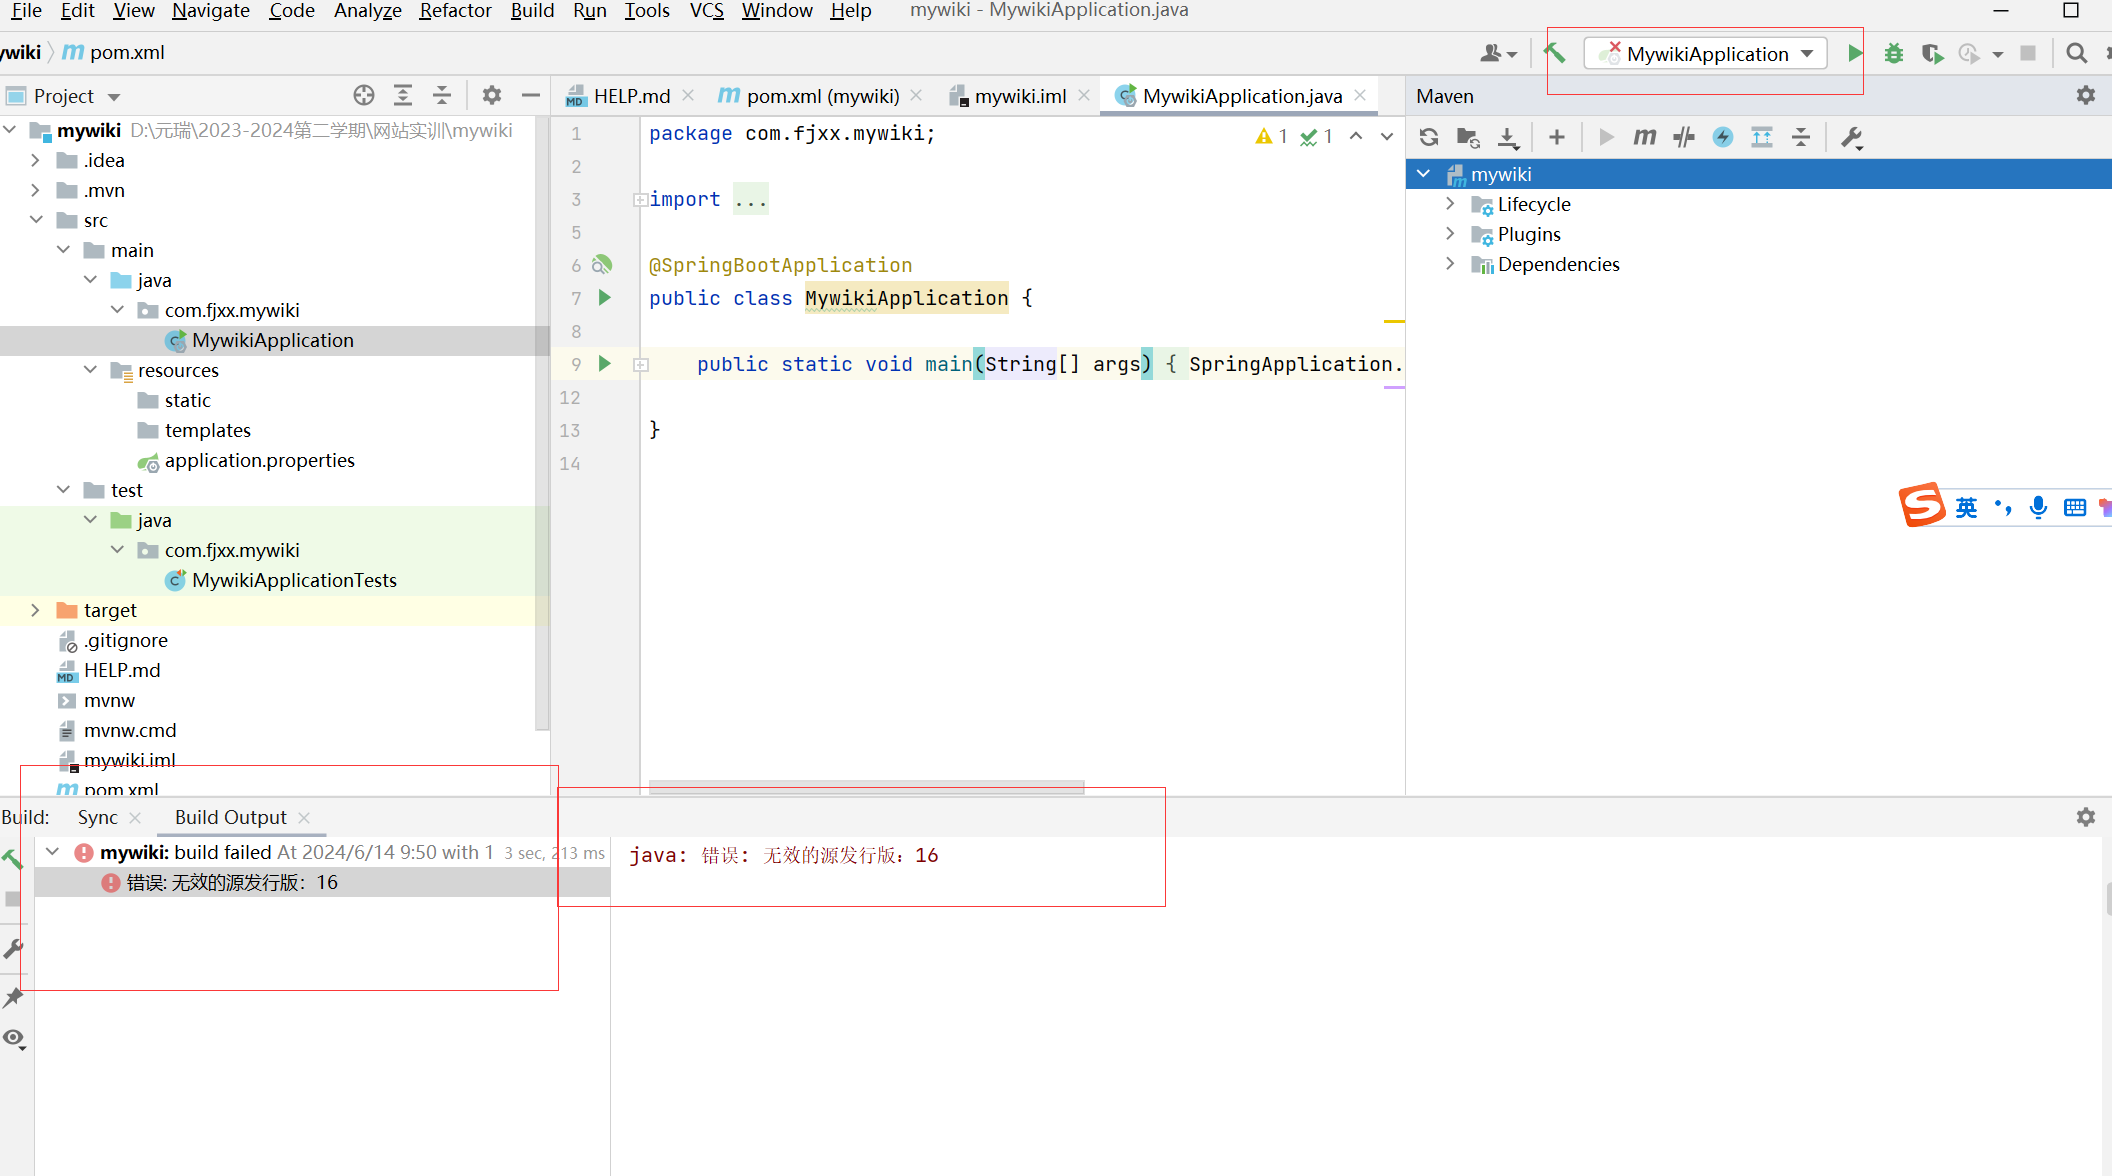Expand the target folder
The width and height of the screenshot is (2112, 1176).
click(35, 610)
